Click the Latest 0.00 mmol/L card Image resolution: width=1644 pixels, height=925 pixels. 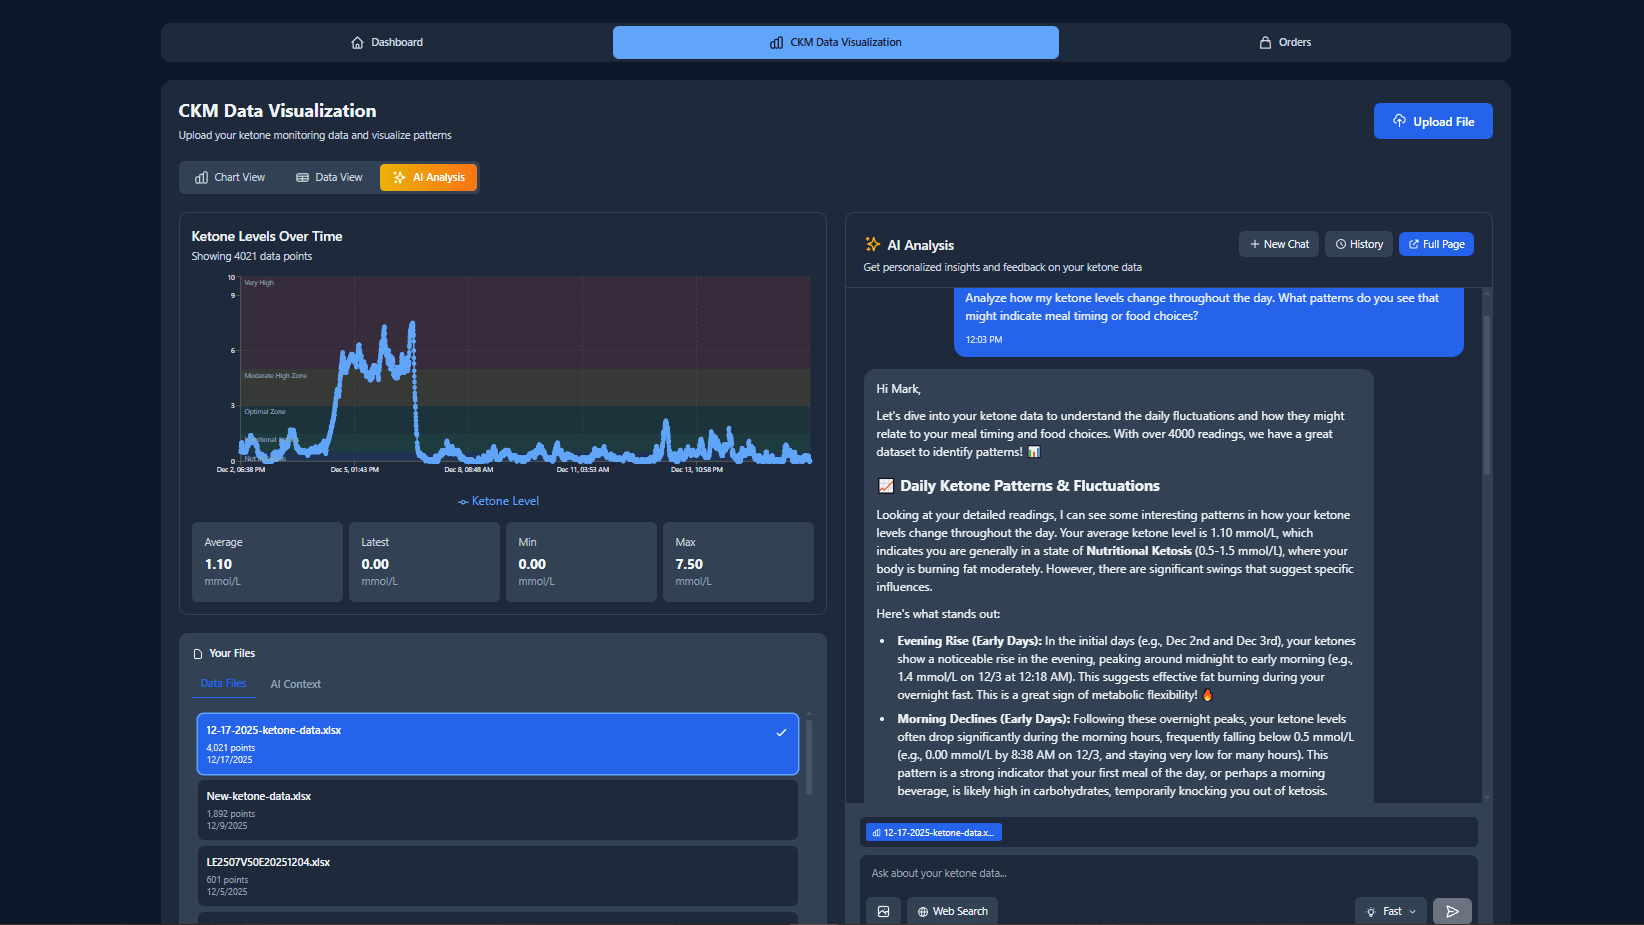[x=424, y=562]
